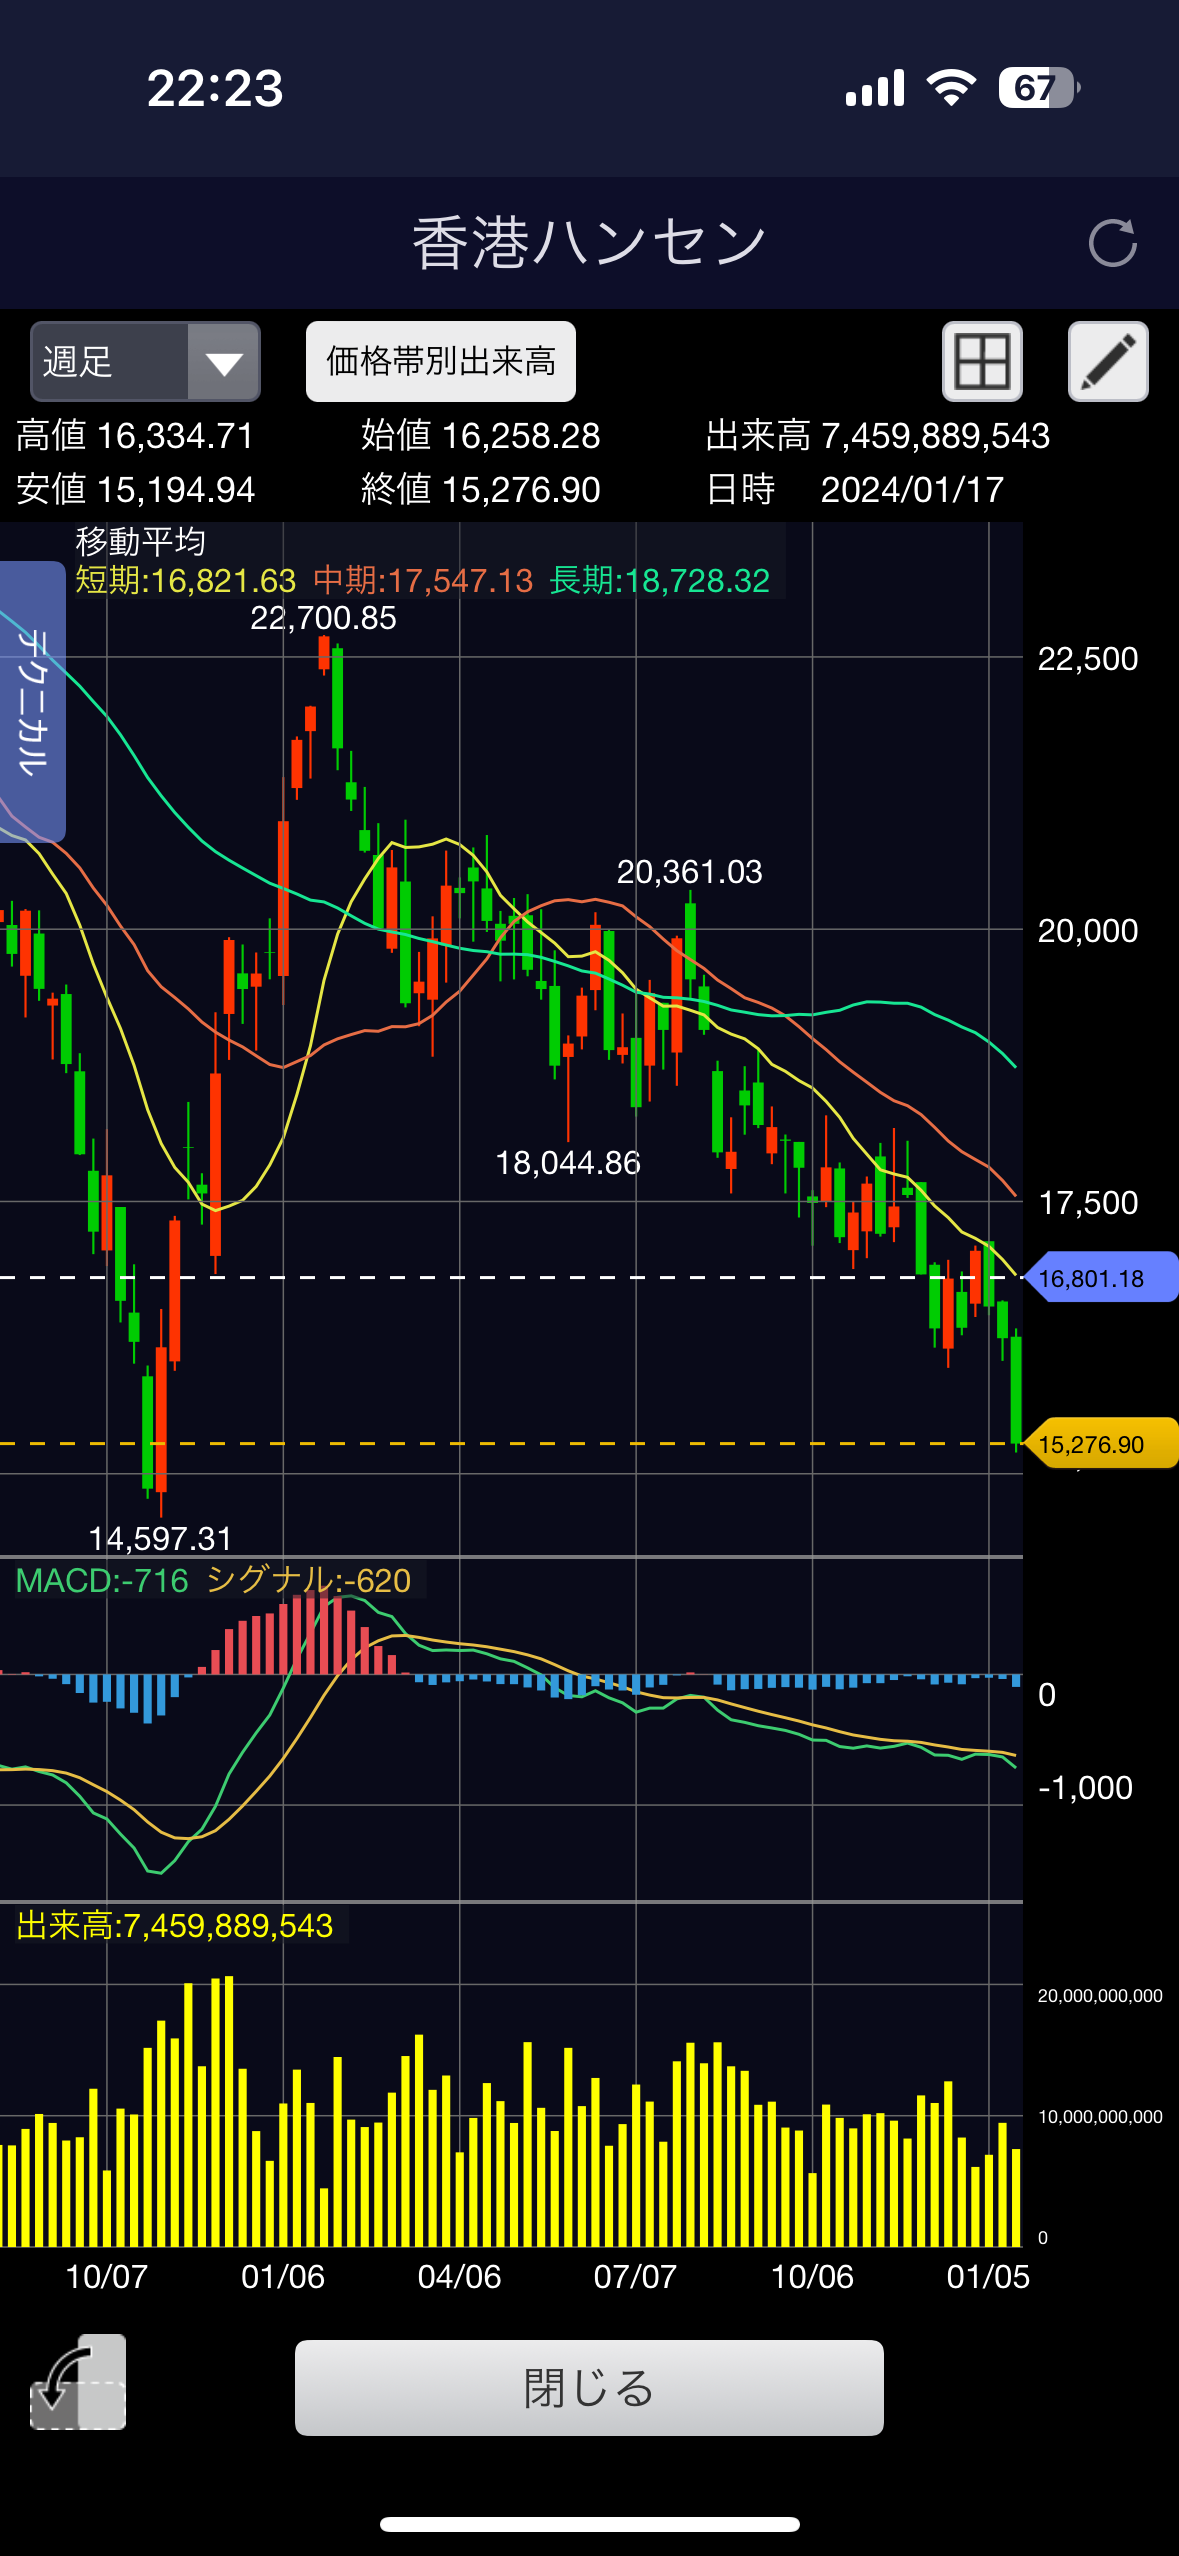The width and height of the screenshot is (1179, 2556).
Task: Tap the 22,500 price axis label
Action: pos(1088,659)
